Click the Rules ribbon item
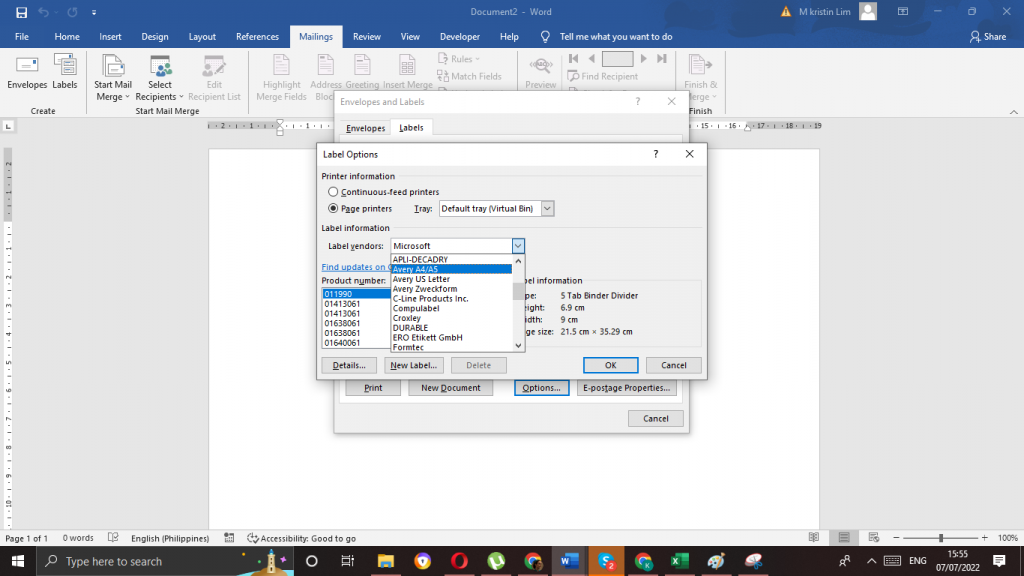The image size is (1024, 576). 458,59
